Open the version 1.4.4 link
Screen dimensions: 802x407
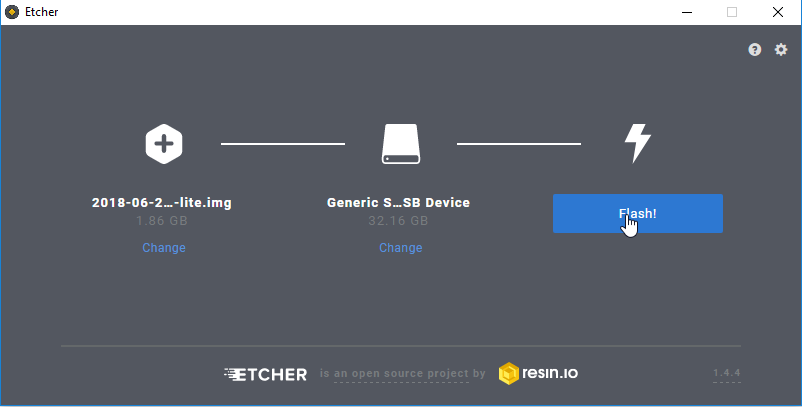[x=727, y=373]
